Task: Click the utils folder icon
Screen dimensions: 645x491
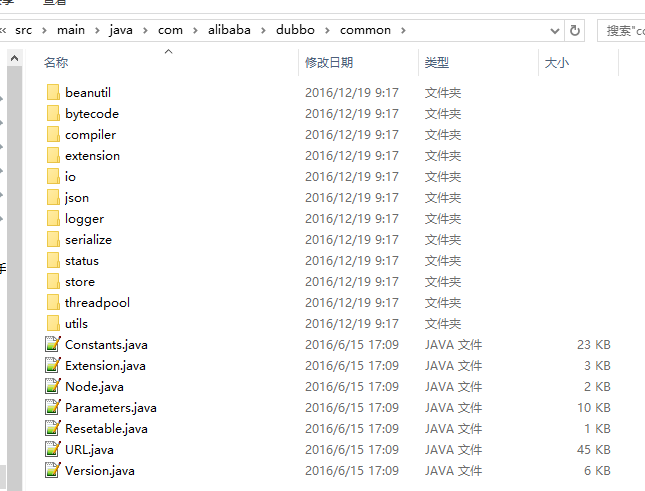Action: pyautogui.click(x=53, y=323)
